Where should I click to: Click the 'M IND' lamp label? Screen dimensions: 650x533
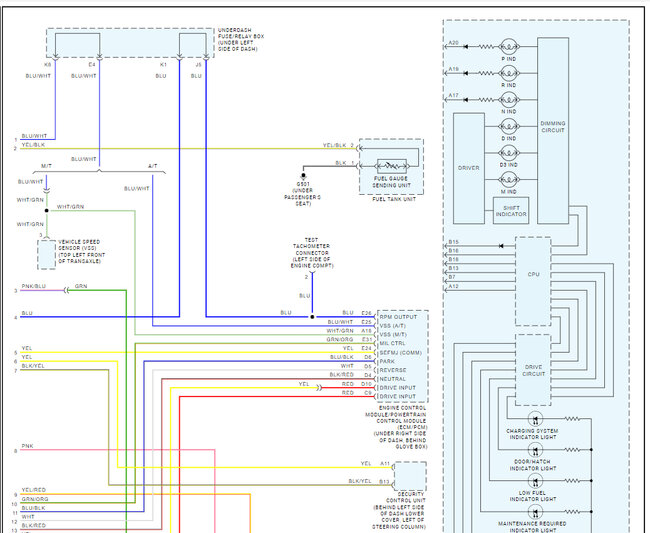509,191
